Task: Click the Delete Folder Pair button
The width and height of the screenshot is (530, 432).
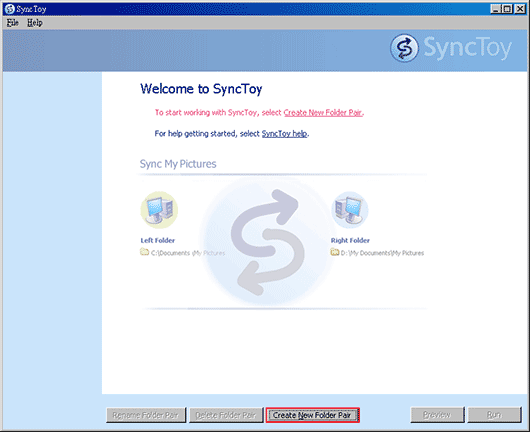Action: pyautogui.click(x=226, y=415)
